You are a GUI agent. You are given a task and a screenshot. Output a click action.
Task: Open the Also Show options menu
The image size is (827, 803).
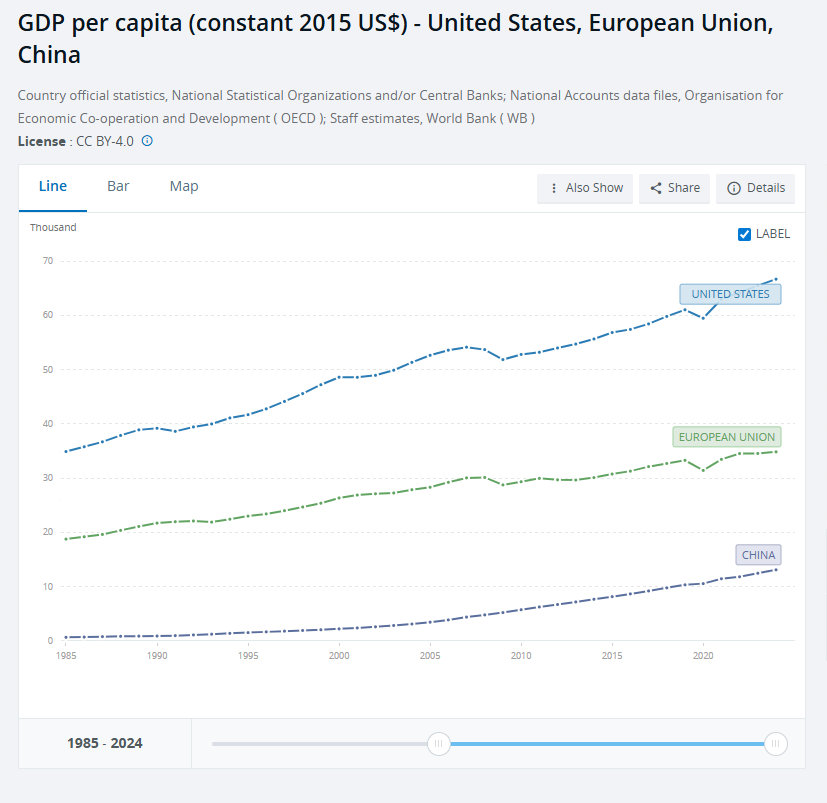(585, 188)
